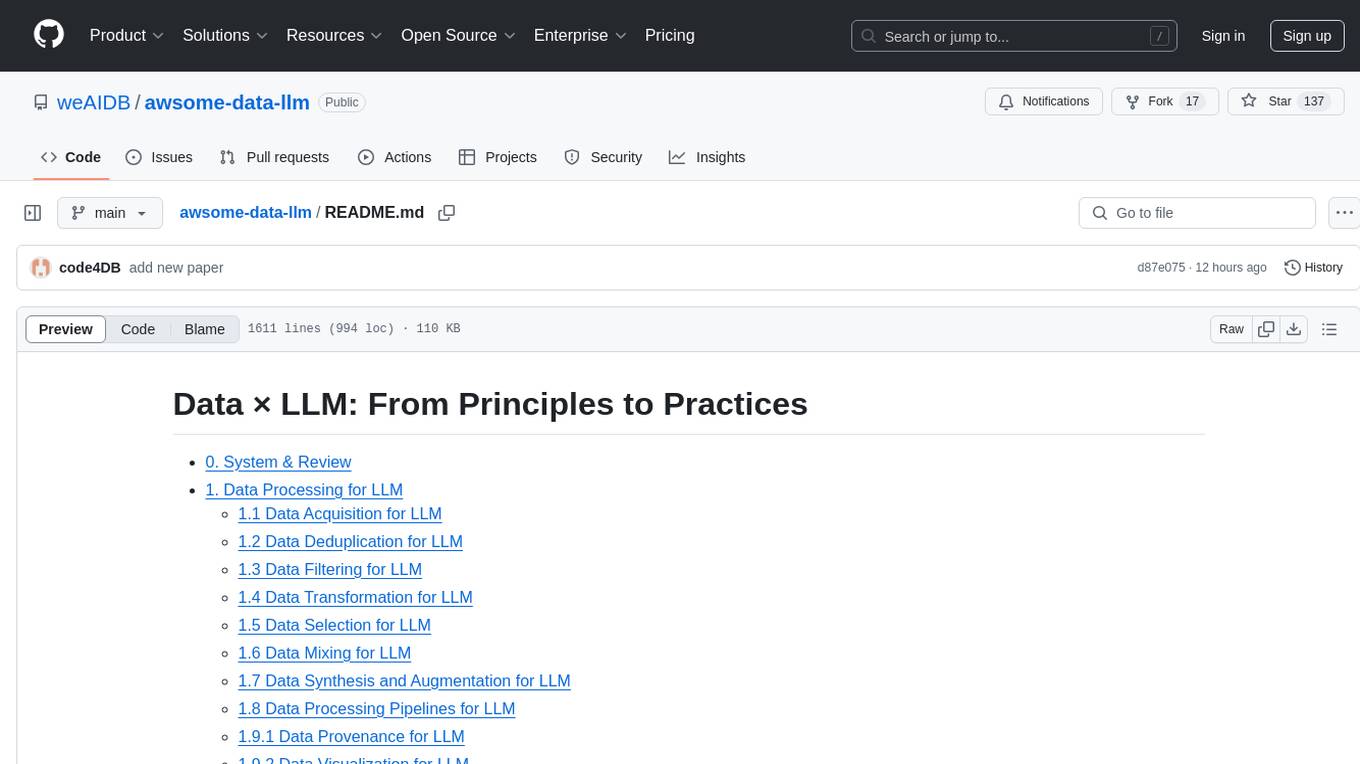This screenshot has height=764, width=1360.
Task: Jump to 1.5 Data Selection for LLM
Action: [334, 626]
